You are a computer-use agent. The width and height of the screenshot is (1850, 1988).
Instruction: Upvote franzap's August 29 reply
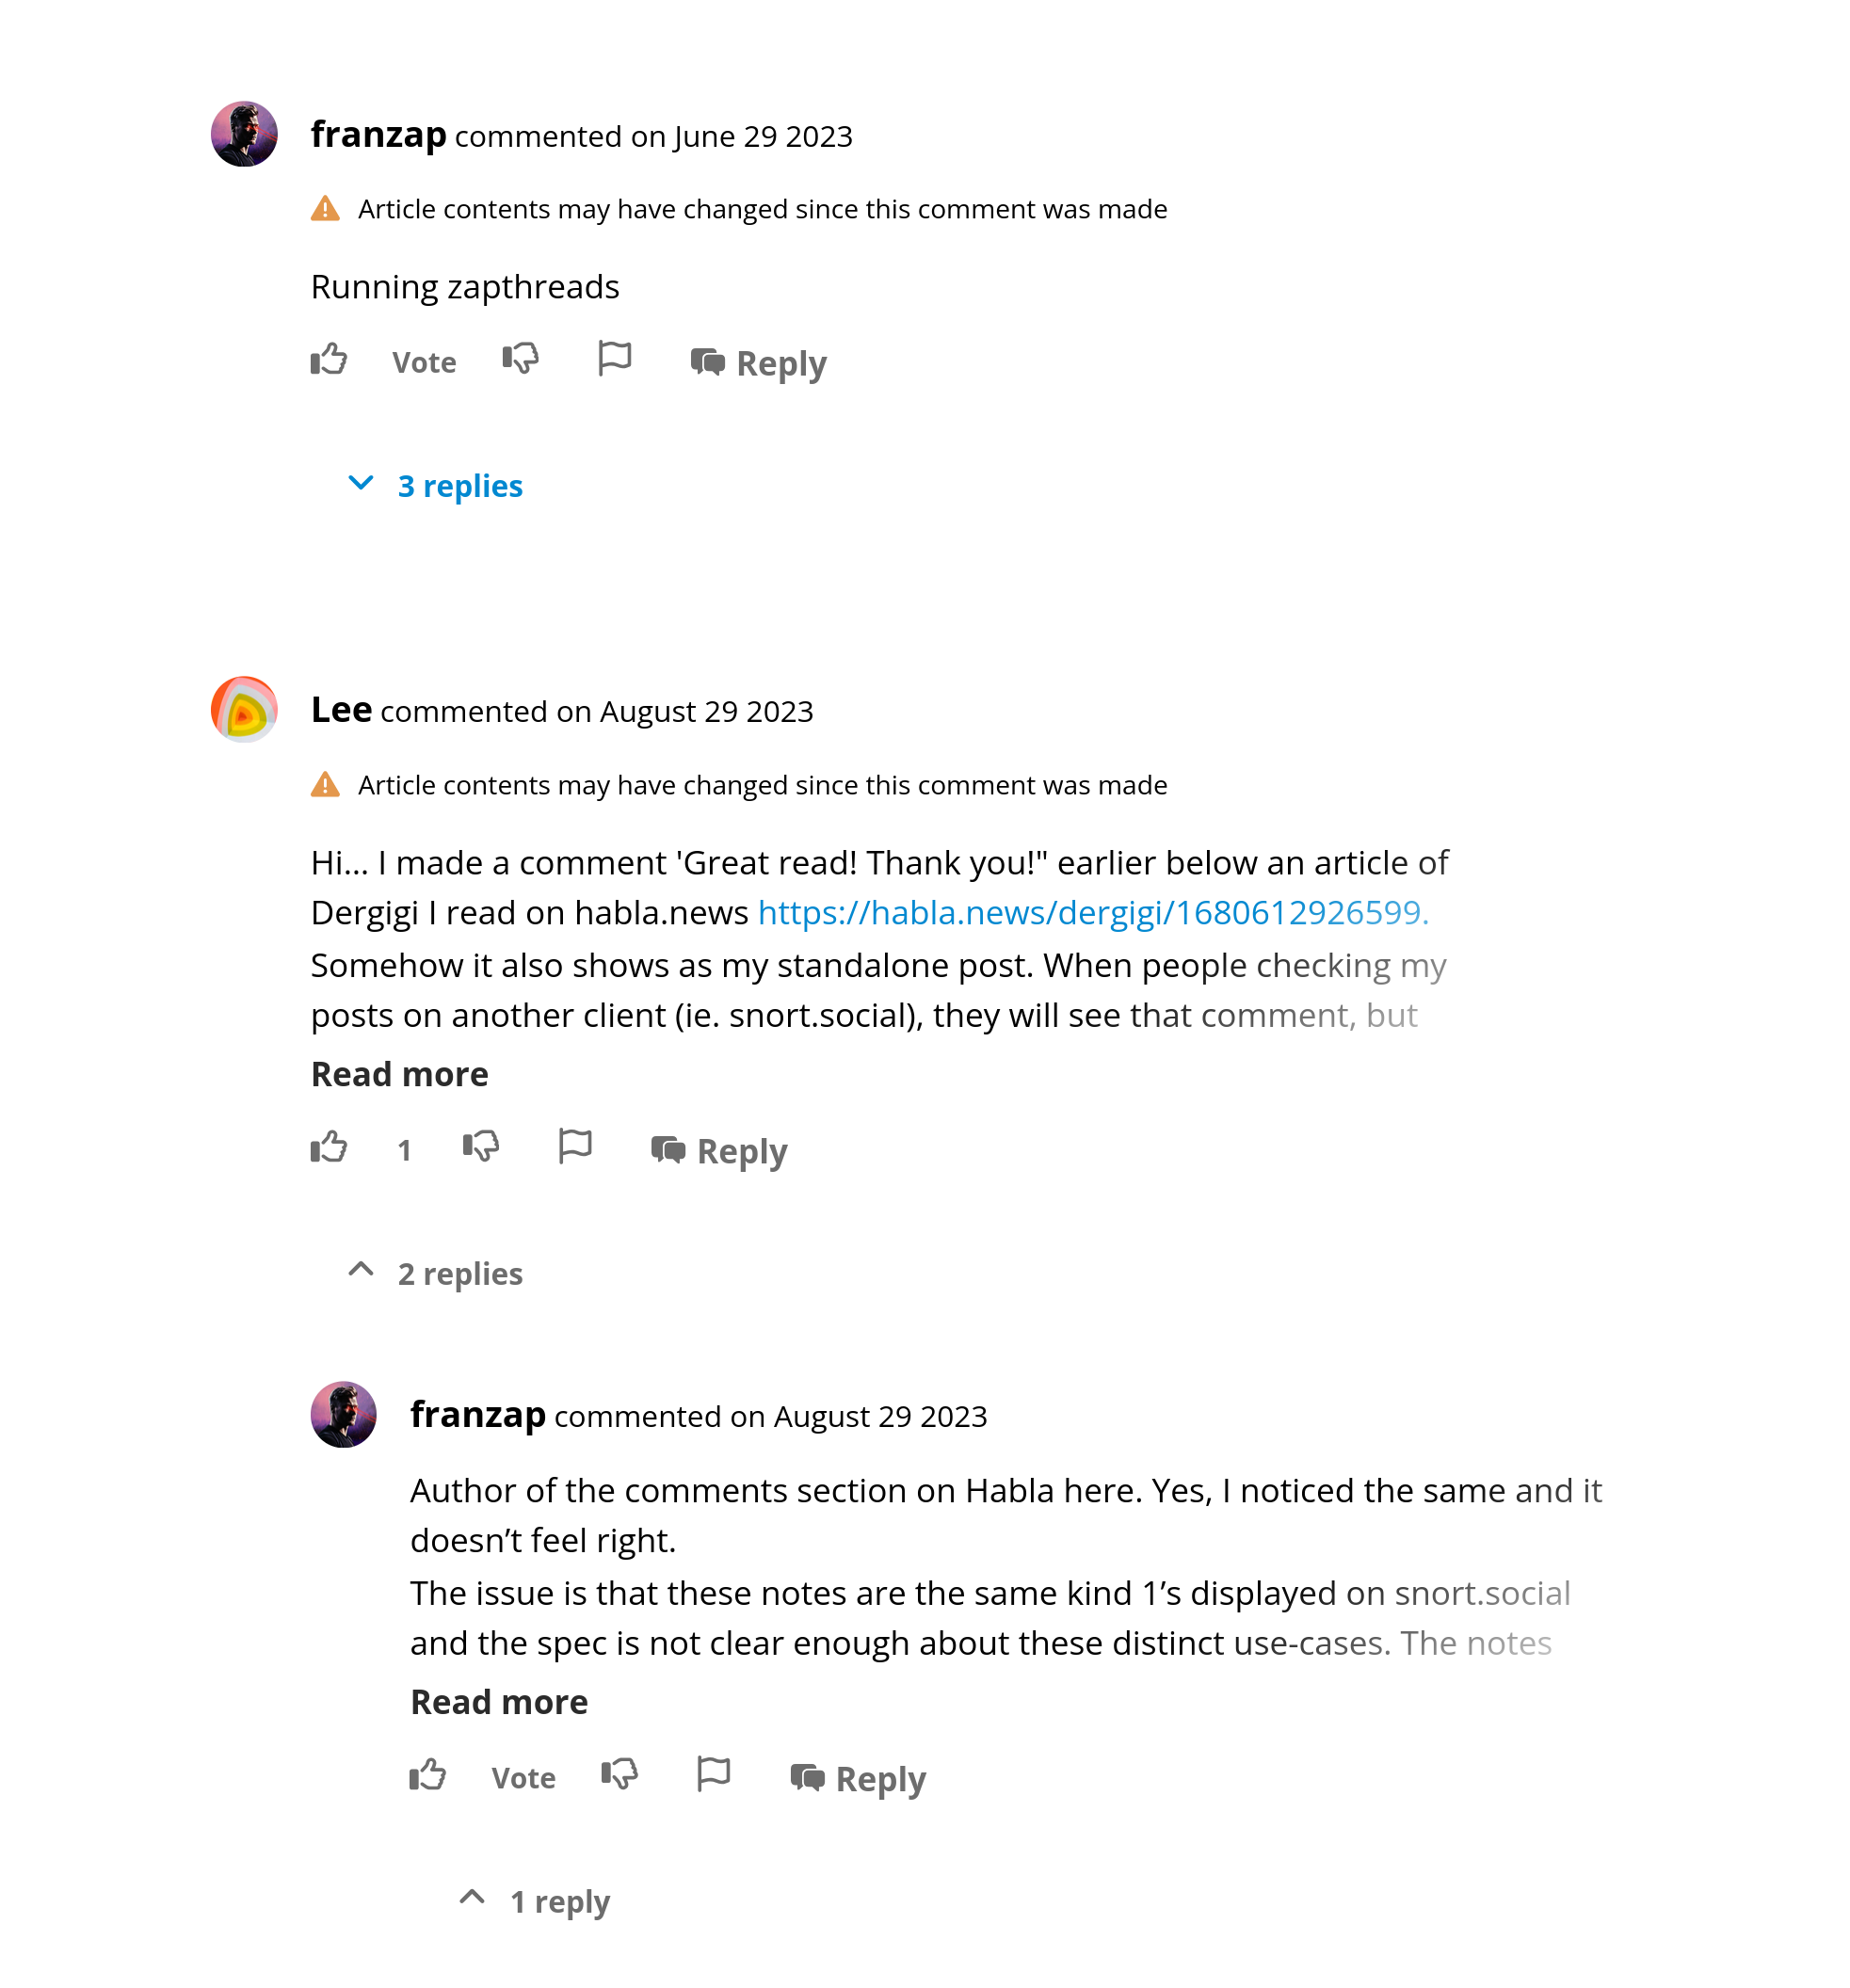click(x=427, y=1775)
